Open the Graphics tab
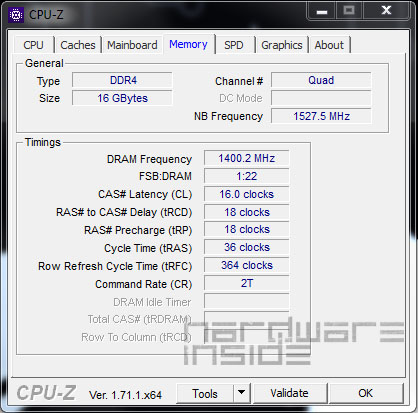Screen dimensions: 418x413 (x=282, y=45)
